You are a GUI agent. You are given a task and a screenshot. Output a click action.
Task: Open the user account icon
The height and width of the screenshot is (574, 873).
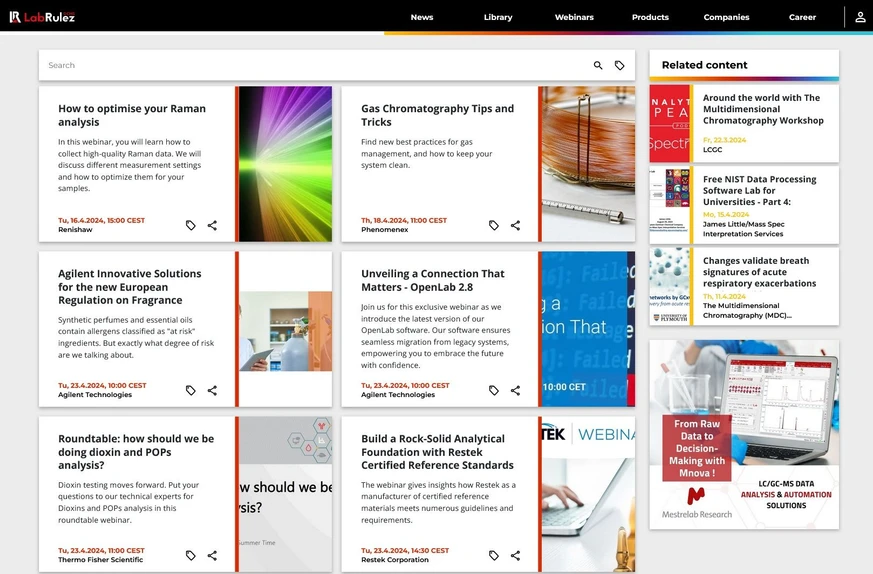[x=860, y=17]
